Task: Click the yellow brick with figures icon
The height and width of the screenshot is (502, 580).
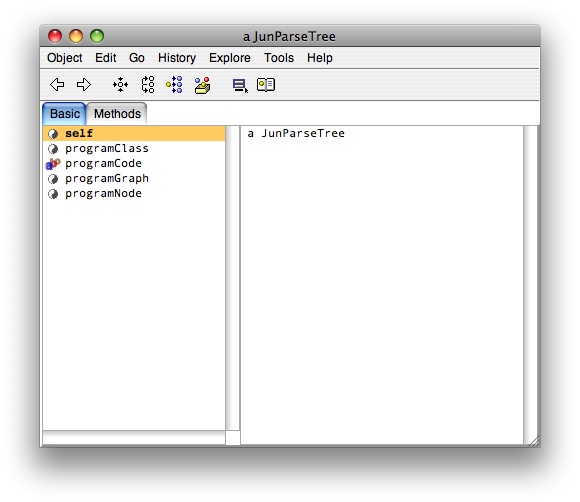Action: click(202, 85)
